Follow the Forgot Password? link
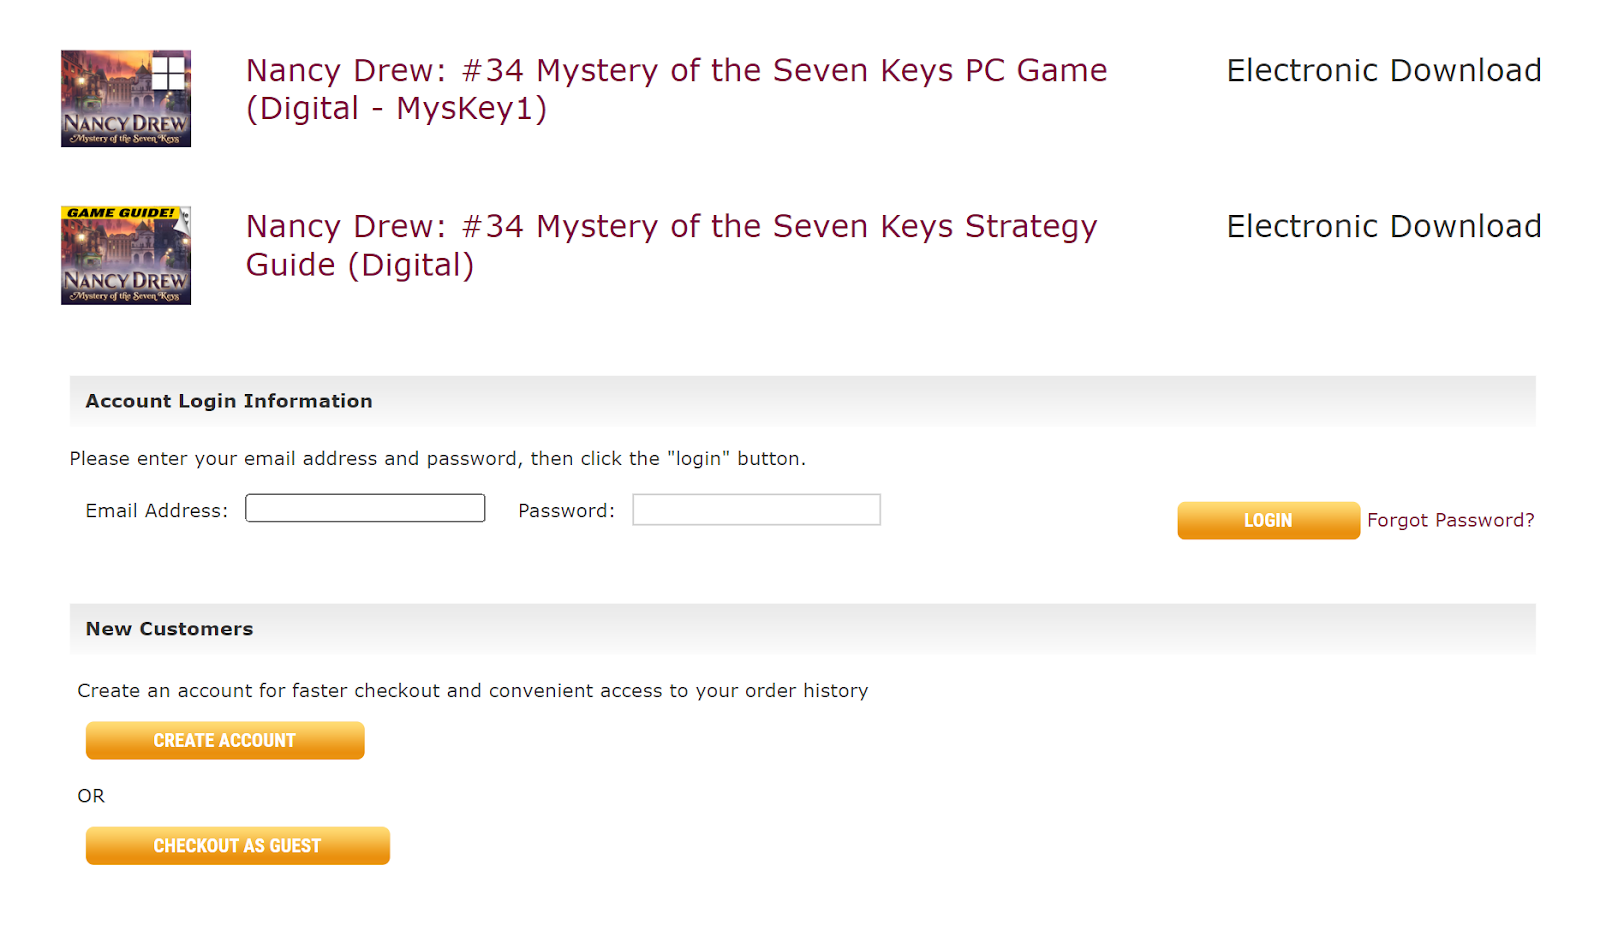1600x937 pixels. click(x=1450, y=520)
